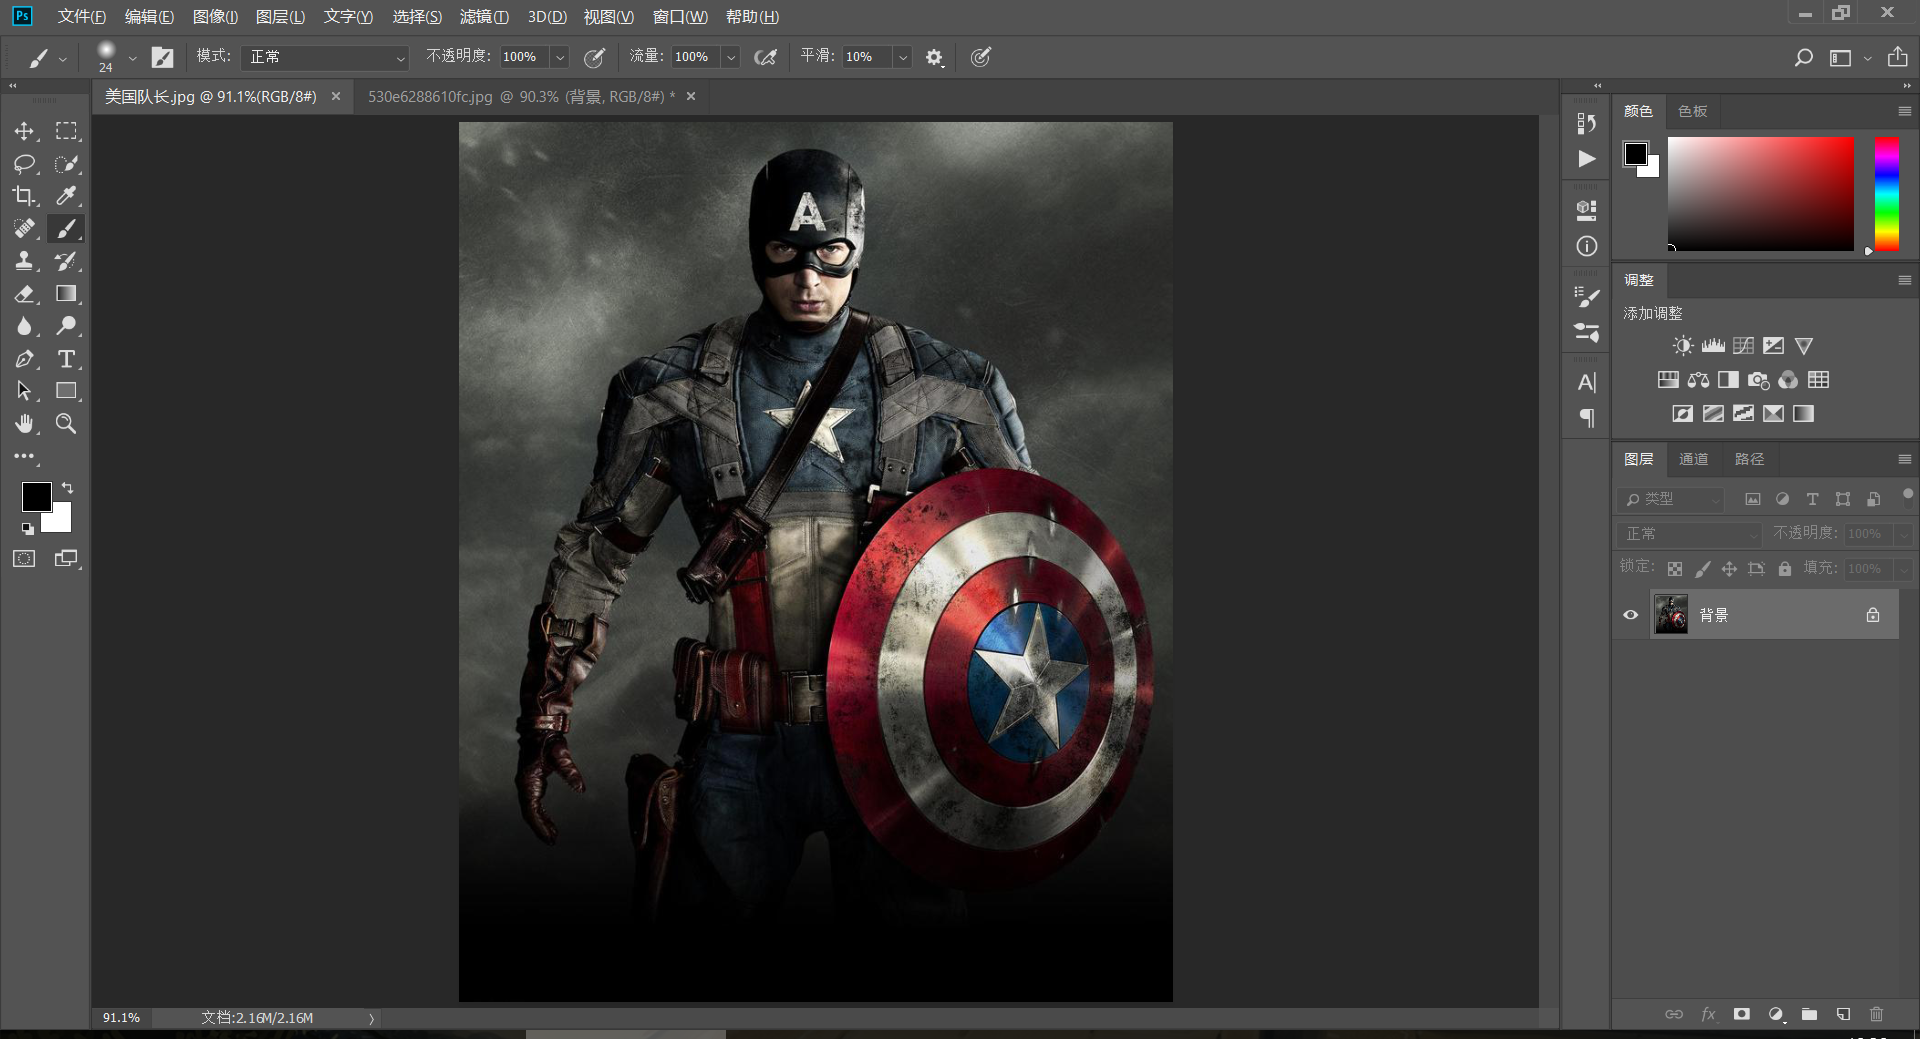Expand the 流量 flow dropdown arrow
This screenshot has width=1920, height=1039.
click(731, 57)
